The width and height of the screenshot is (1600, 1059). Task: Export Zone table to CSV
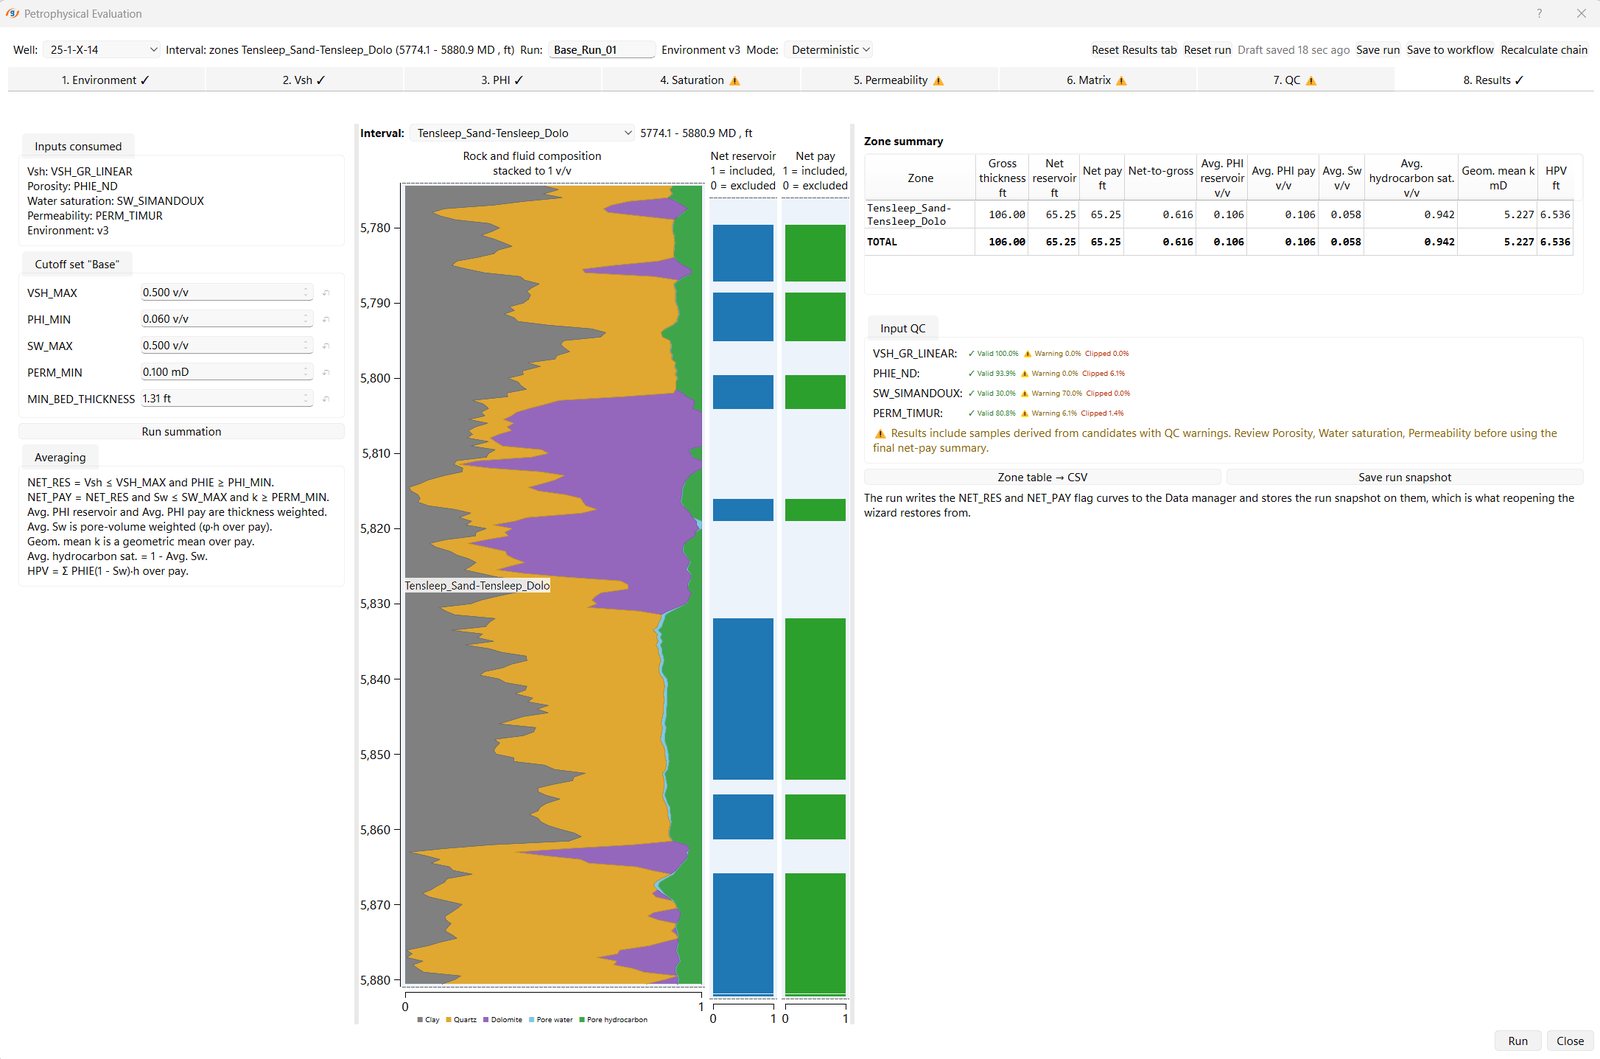1042,478
